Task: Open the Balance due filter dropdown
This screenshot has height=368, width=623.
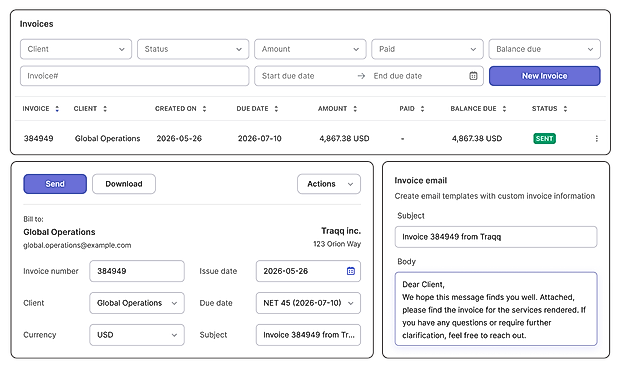Action: click(x=545, y=49)
